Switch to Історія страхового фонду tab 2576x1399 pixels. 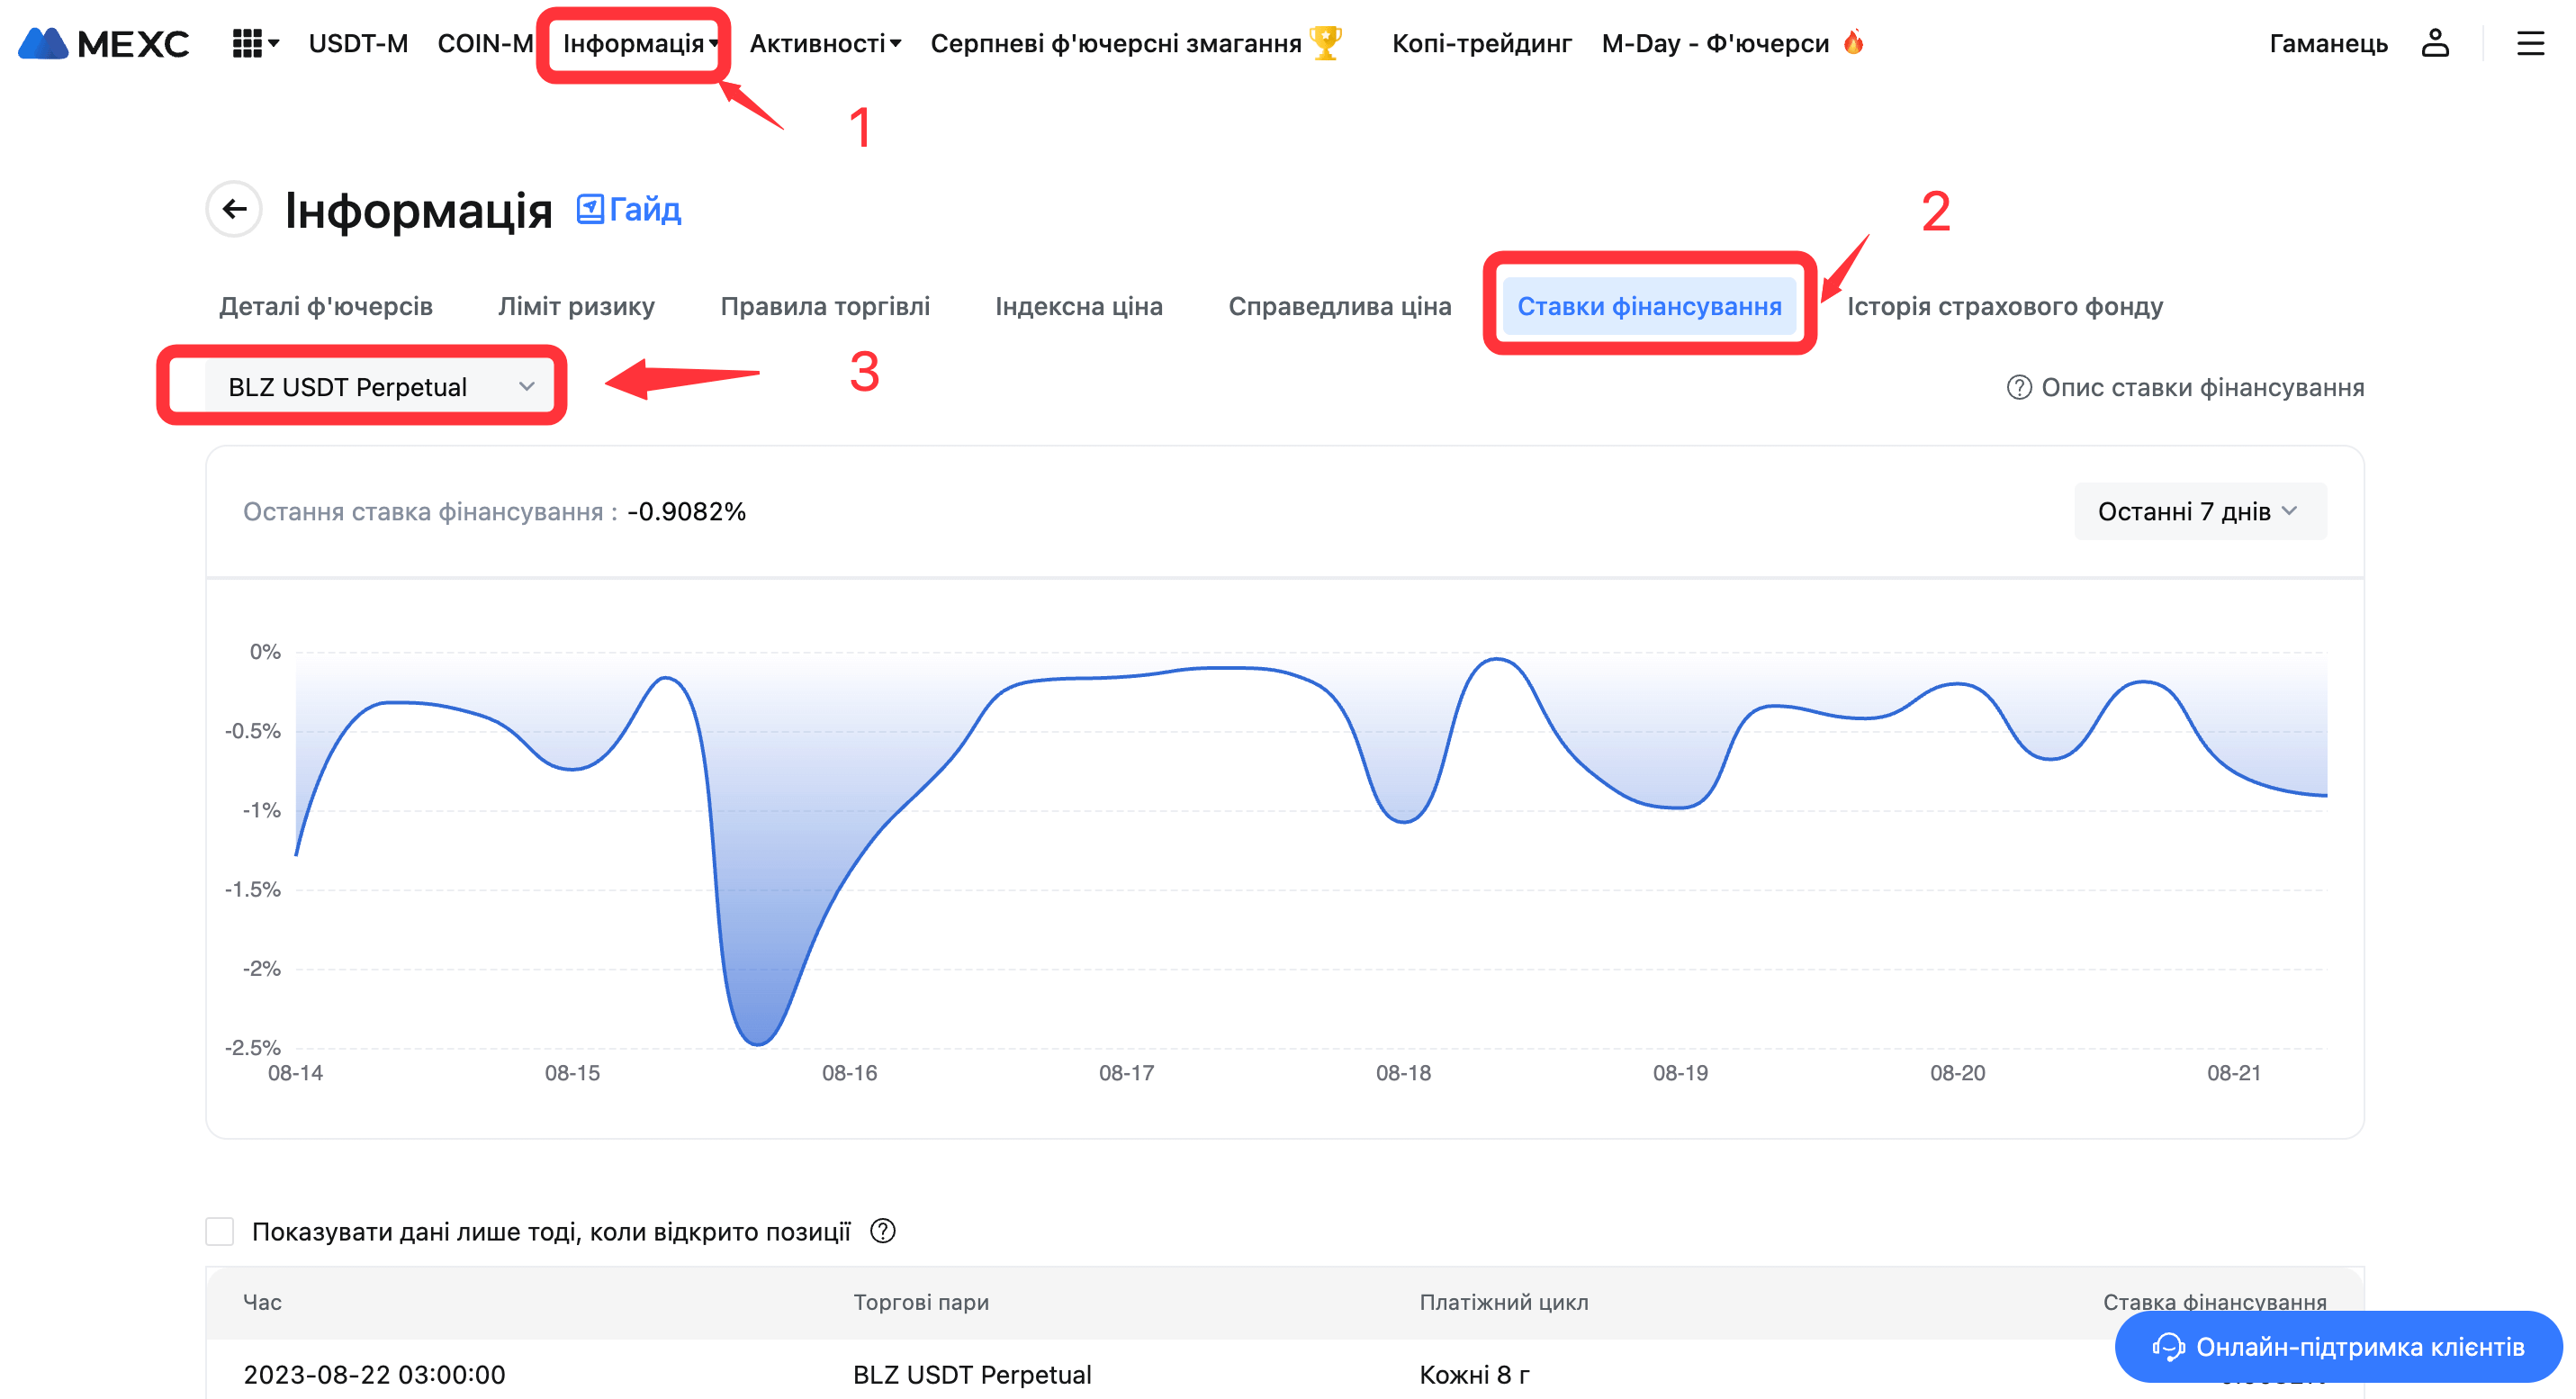(x=2004, y=306)
